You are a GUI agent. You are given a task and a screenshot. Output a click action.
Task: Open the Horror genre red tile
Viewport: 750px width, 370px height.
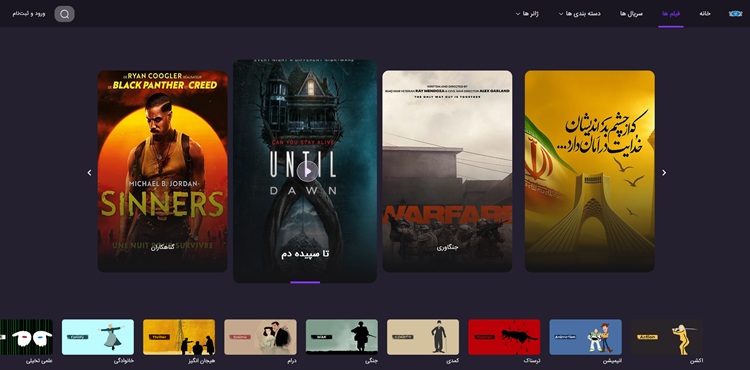[x=504, y=337]
